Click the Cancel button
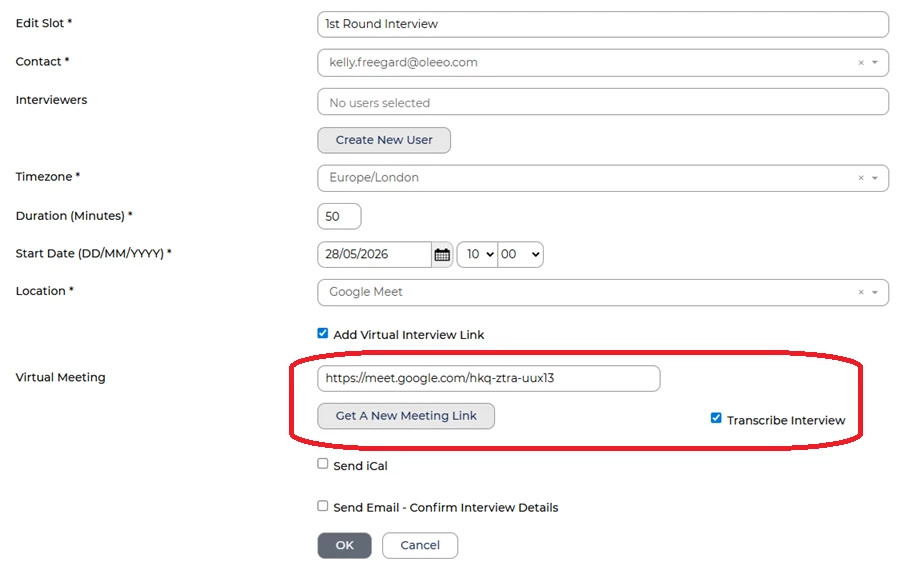This screenshot has height=570, width=910. pos(420,546)
